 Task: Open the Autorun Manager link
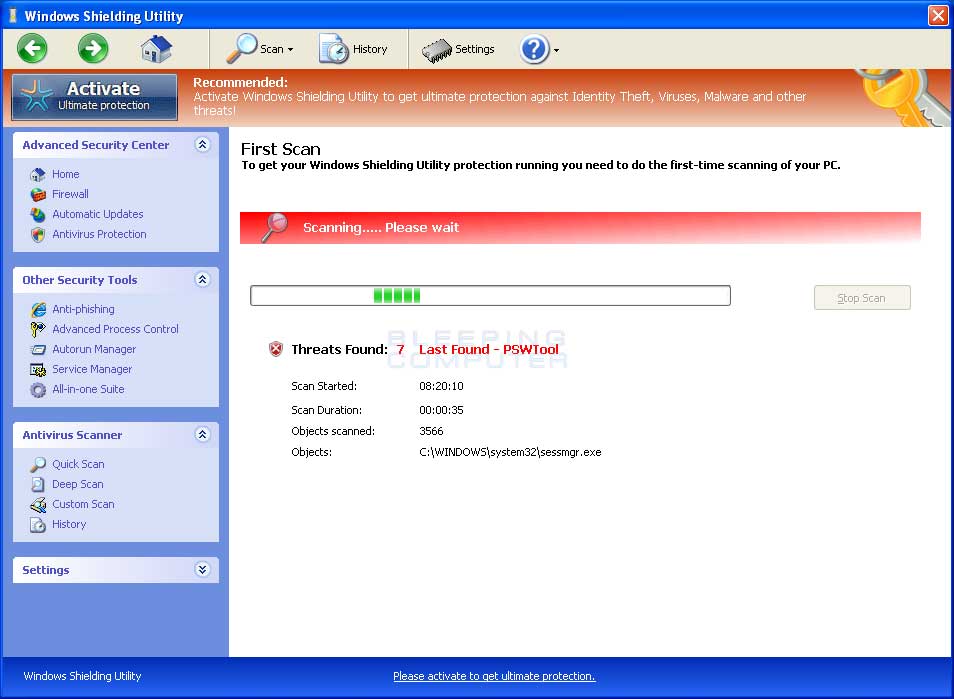pos(94,350)
